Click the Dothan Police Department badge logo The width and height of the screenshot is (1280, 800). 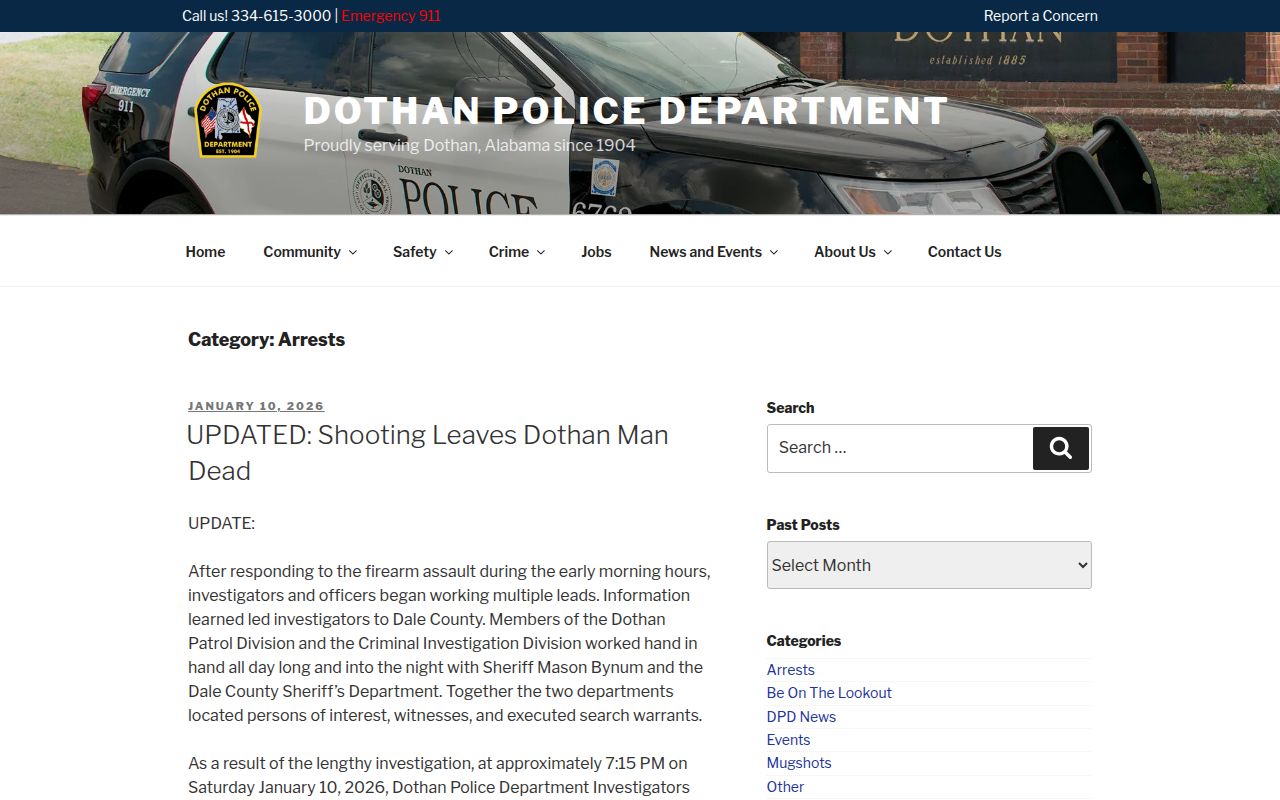click(x=228, y=120)
